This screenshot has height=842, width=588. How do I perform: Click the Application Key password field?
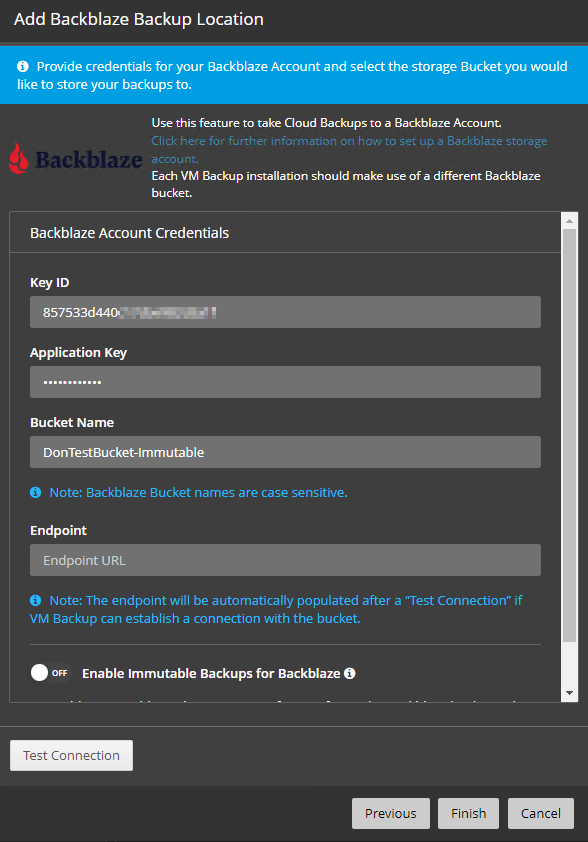(x=285, y=382)
